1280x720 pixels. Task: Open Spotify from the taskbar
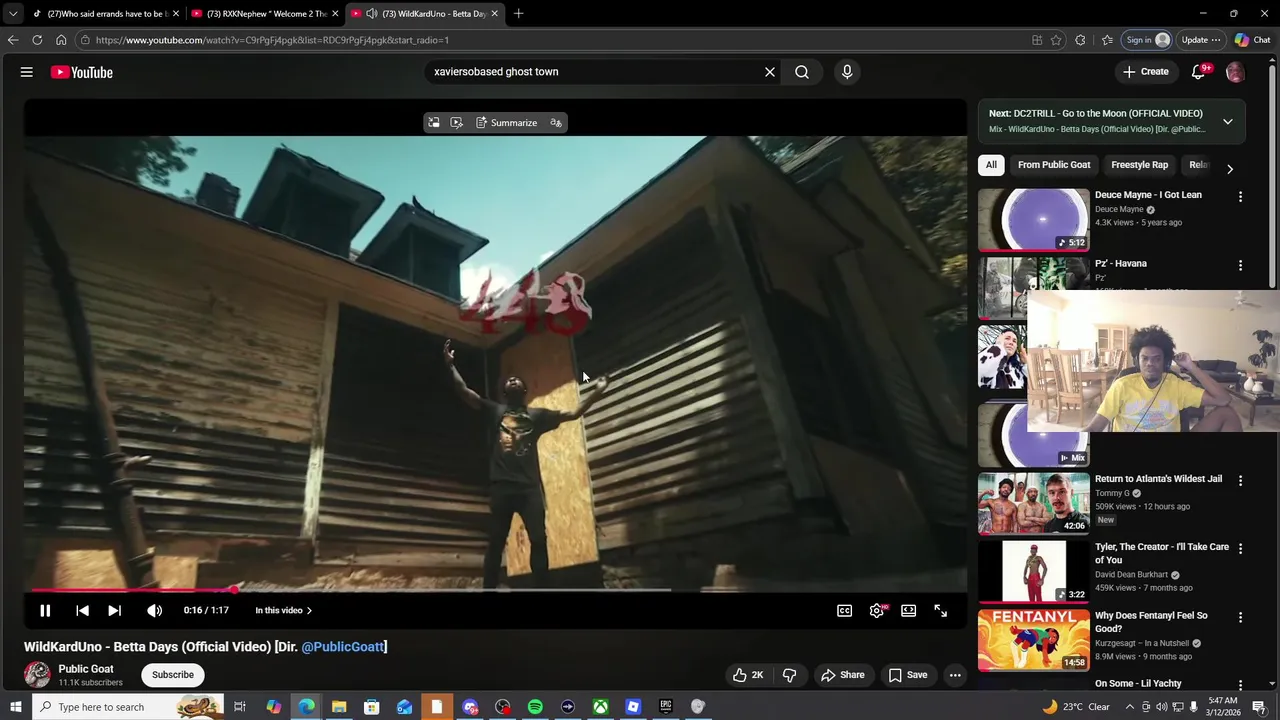535,707
